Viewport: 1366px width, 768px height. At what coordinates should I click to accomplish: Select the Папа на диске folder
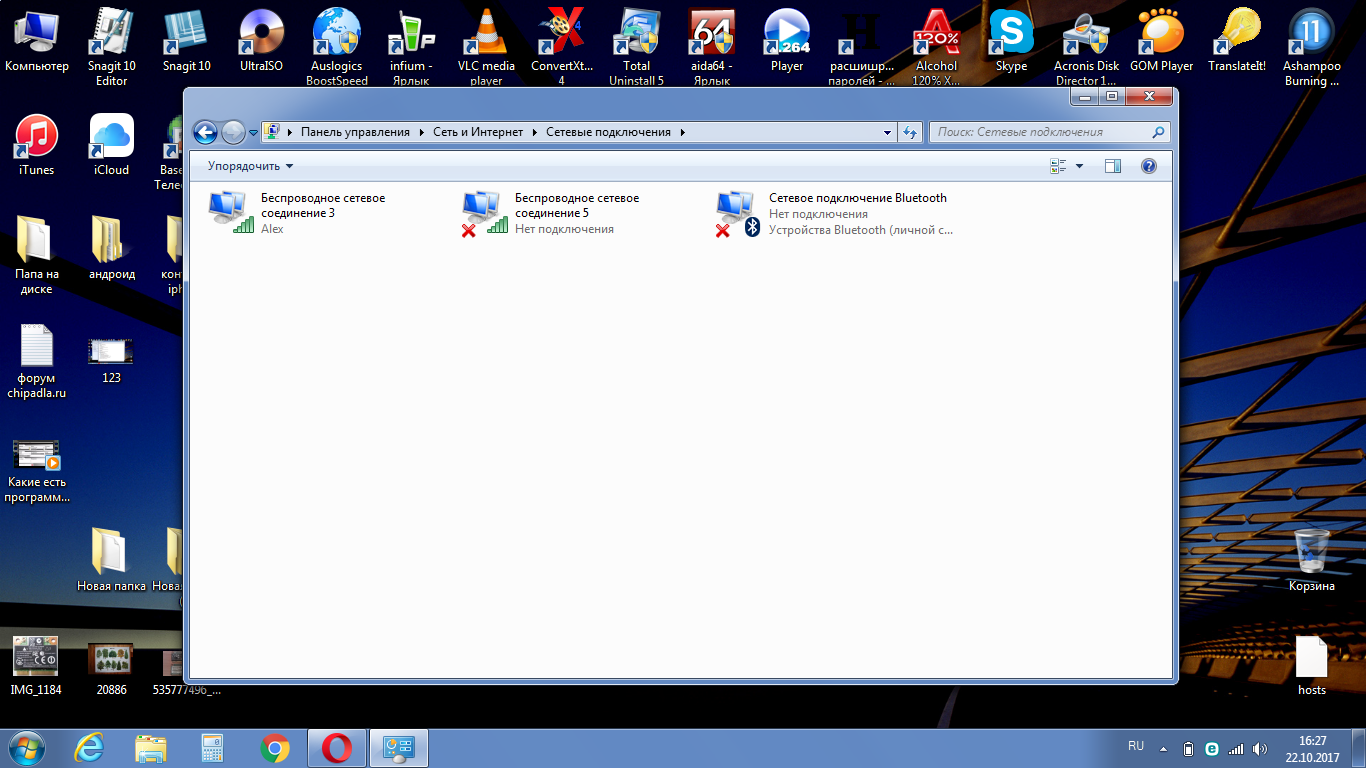37,255
